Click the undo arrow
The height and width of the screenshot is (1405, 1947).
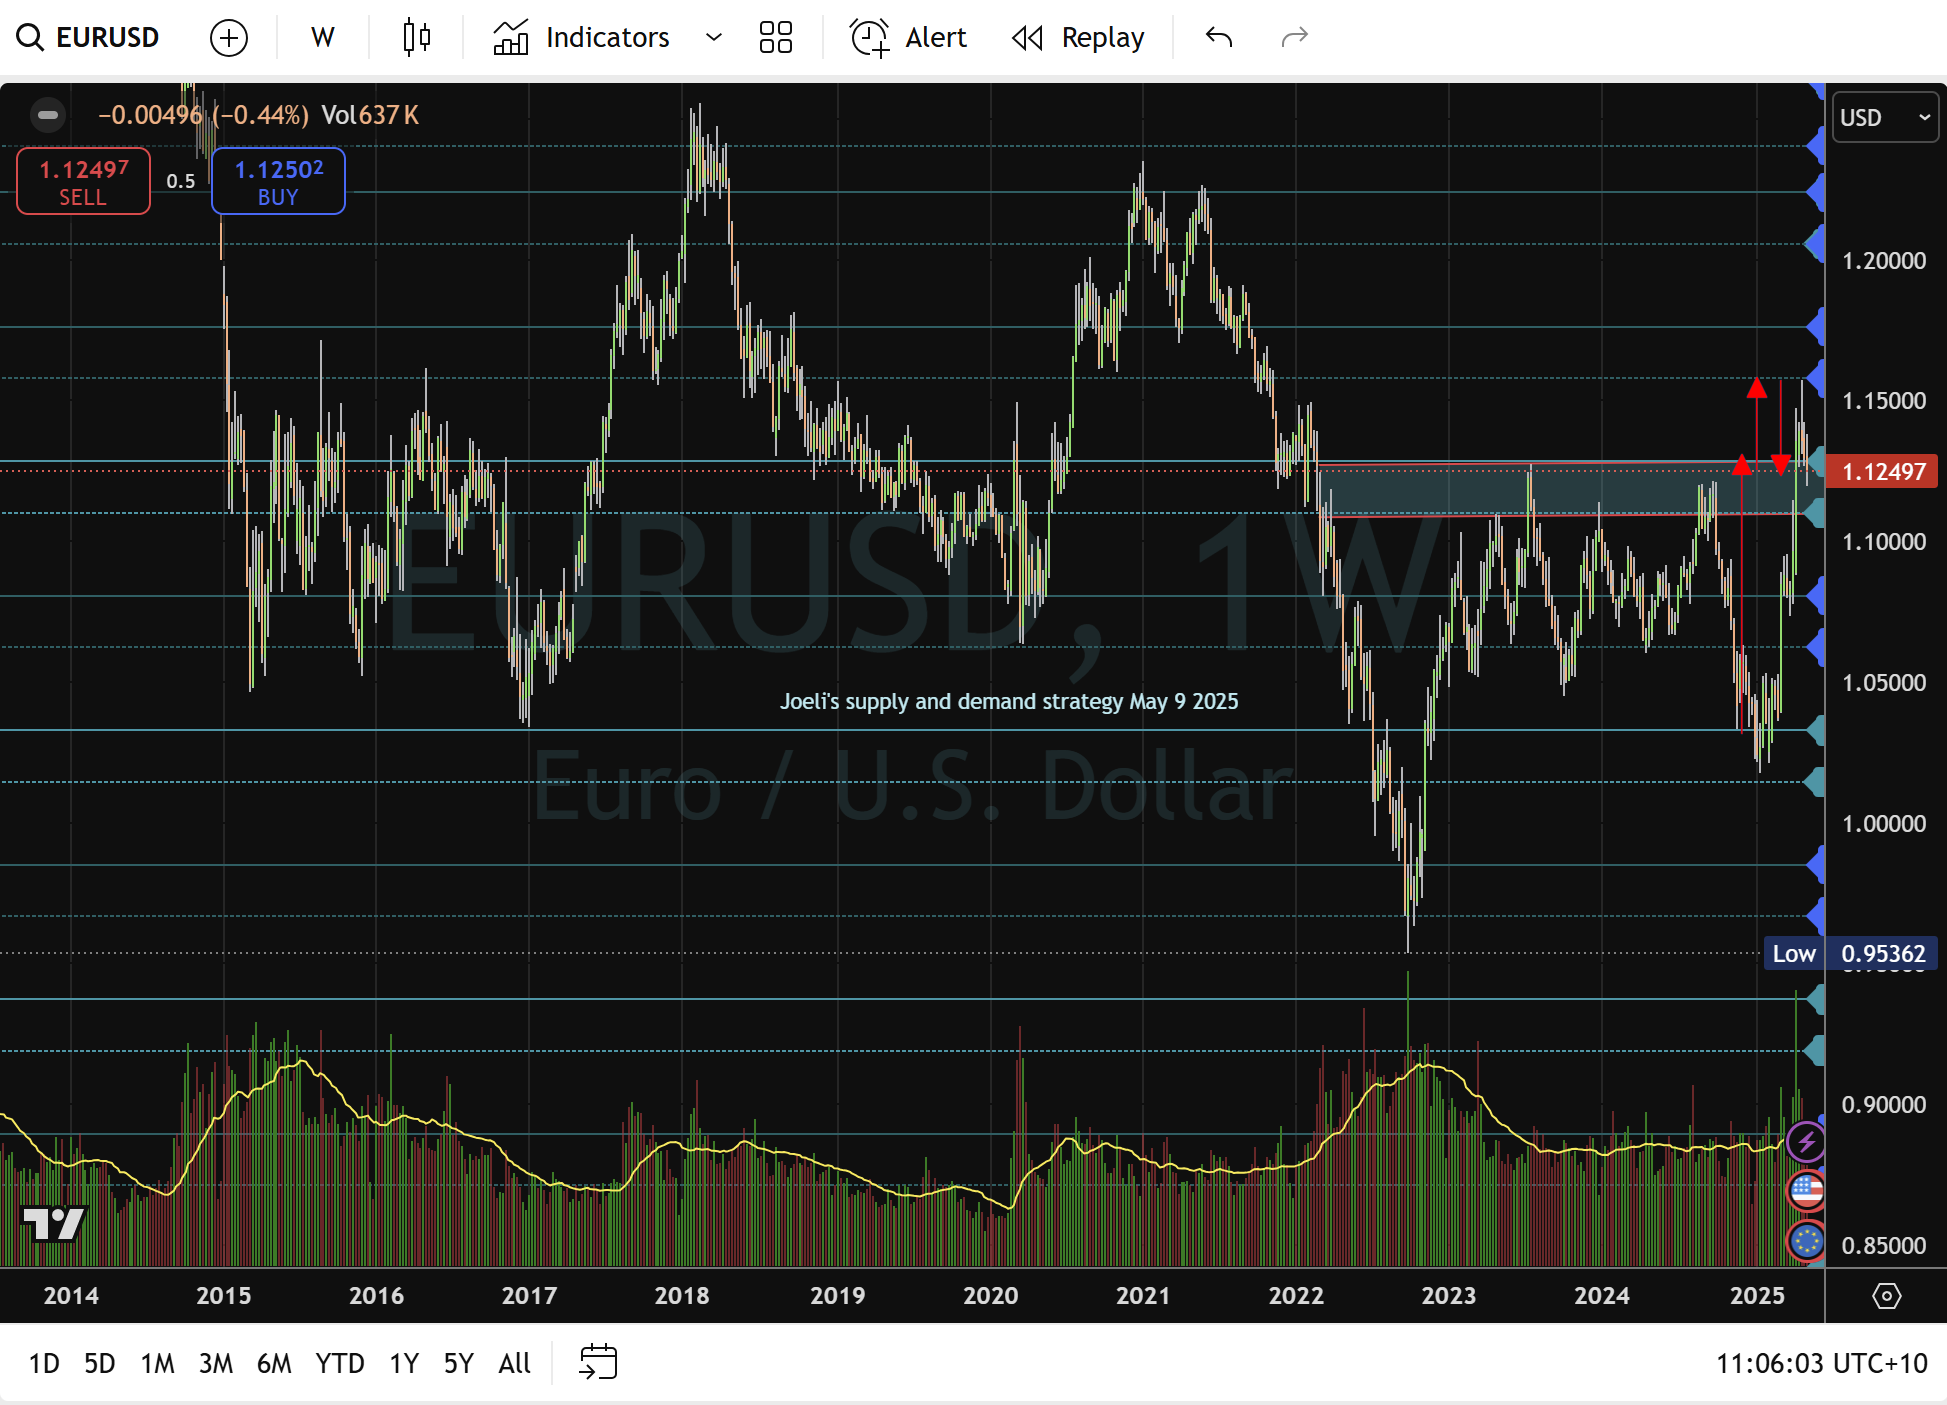[x=1218, y=38]
